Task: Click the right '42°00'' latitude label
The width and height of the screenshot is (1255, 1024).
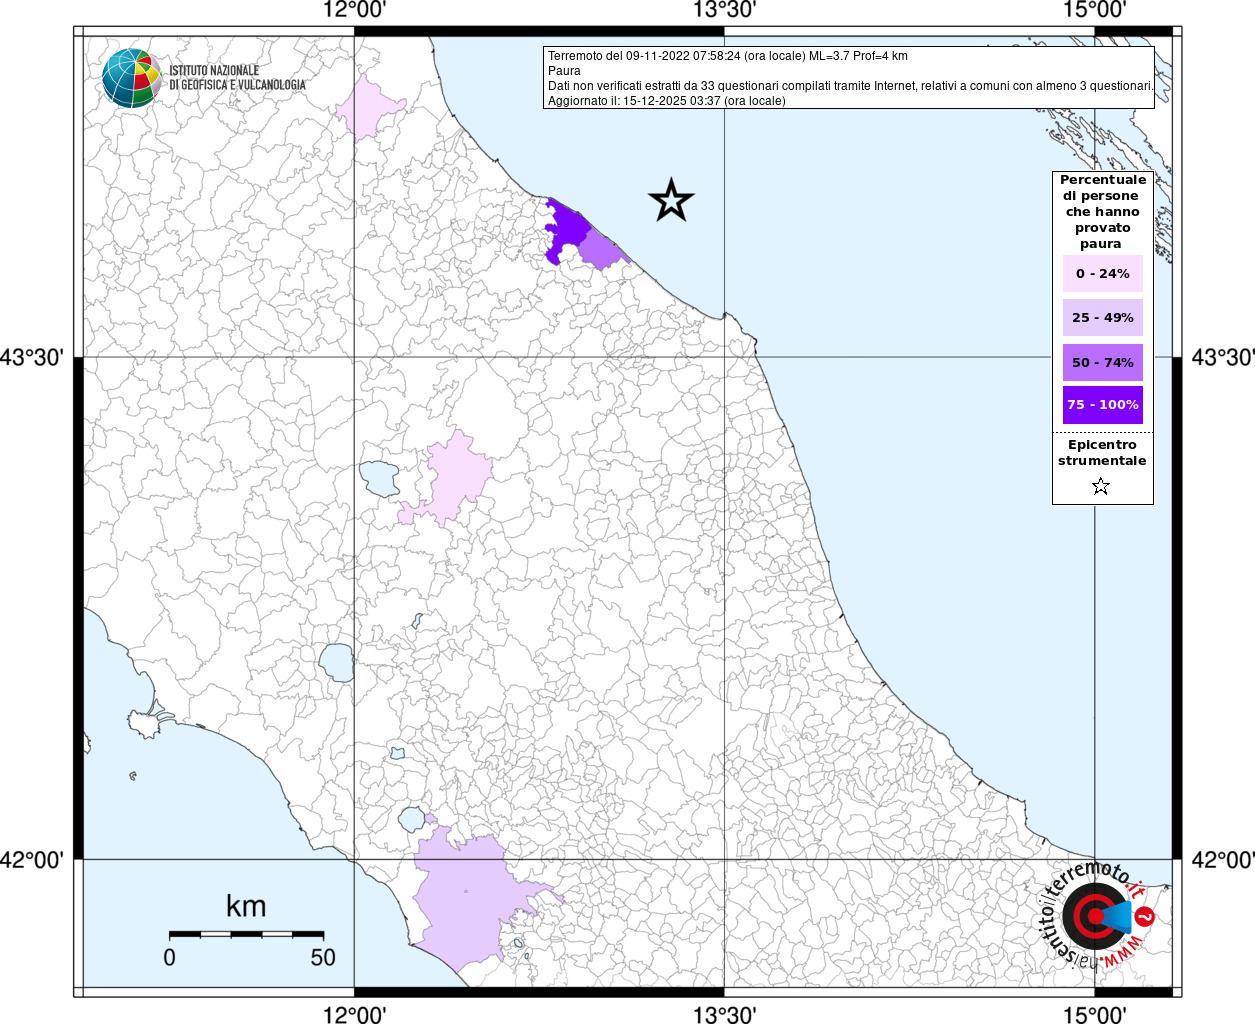Action: tap(1222, 860)
